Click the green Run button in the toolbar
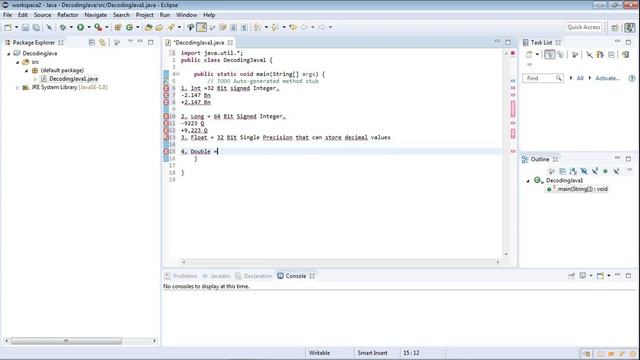 click(x=80, y=27)
